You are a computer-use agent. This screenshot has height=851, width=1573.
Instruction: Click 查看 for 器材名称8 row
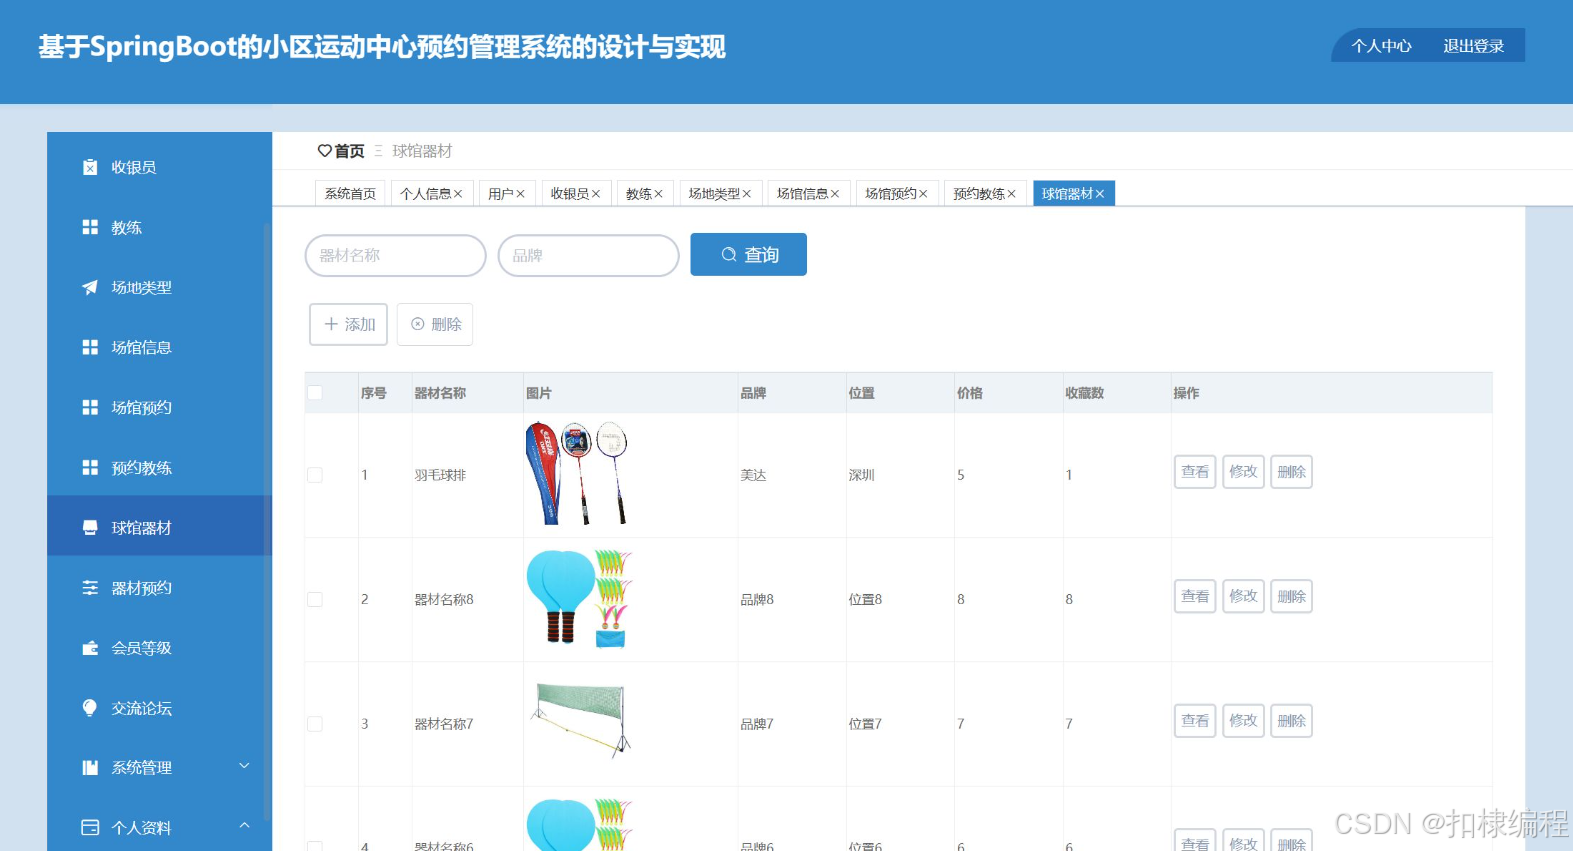point(1195,597)
